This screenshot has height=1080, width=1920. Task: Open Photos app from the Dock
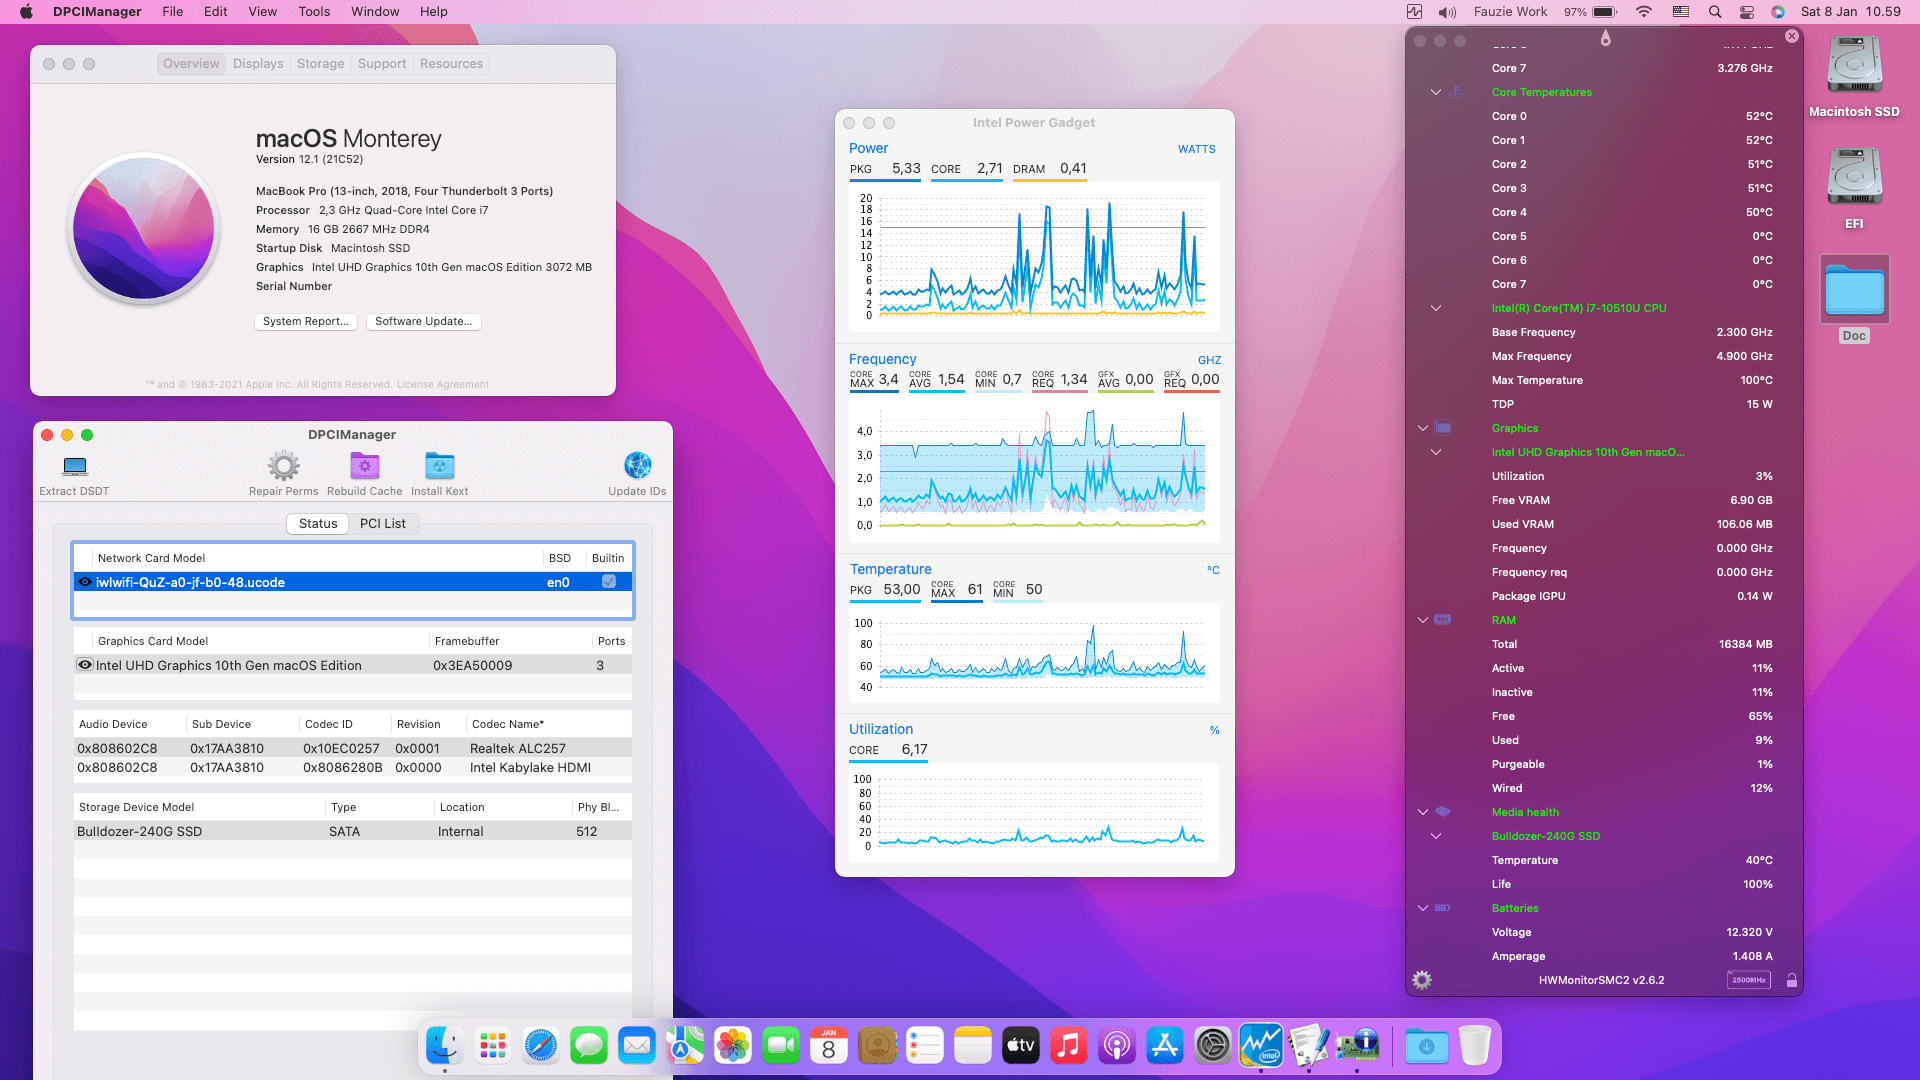(733, 1046)
